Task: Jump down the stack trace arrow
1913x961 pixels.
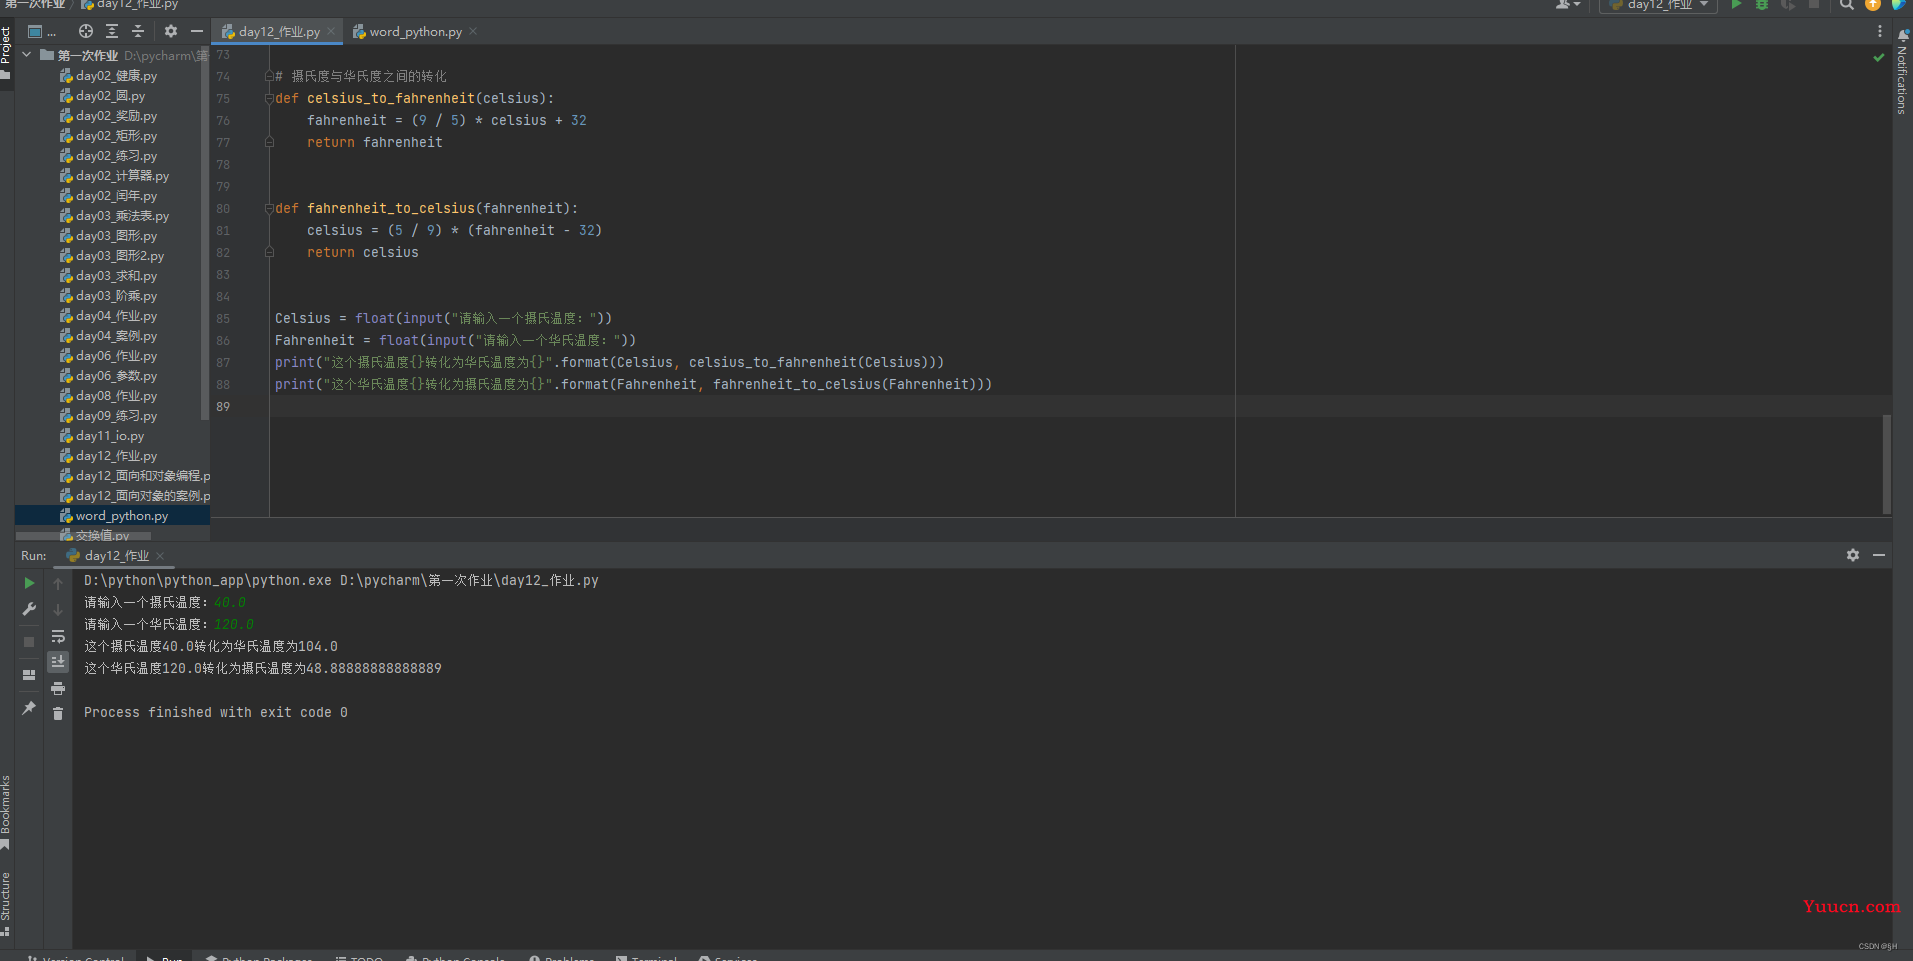Action: point(58,609)
